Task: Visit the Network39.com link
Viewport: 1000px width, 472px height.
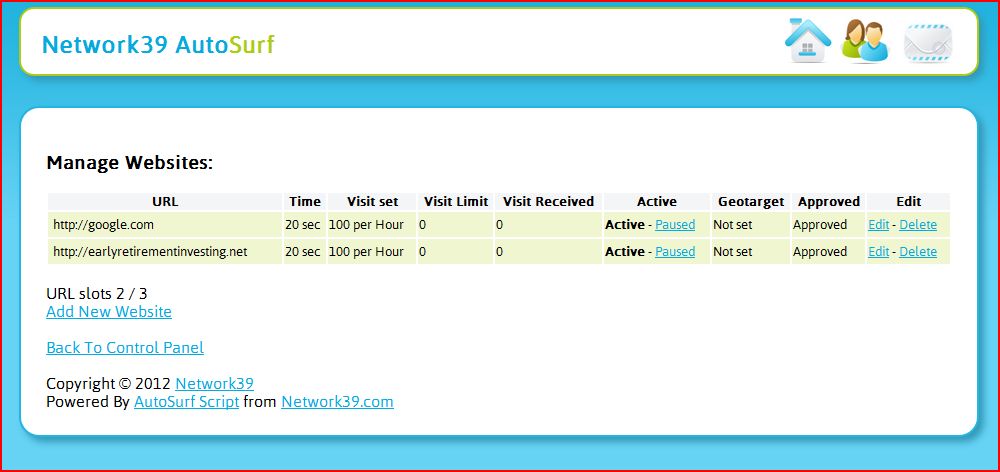Action: [337, 402]
